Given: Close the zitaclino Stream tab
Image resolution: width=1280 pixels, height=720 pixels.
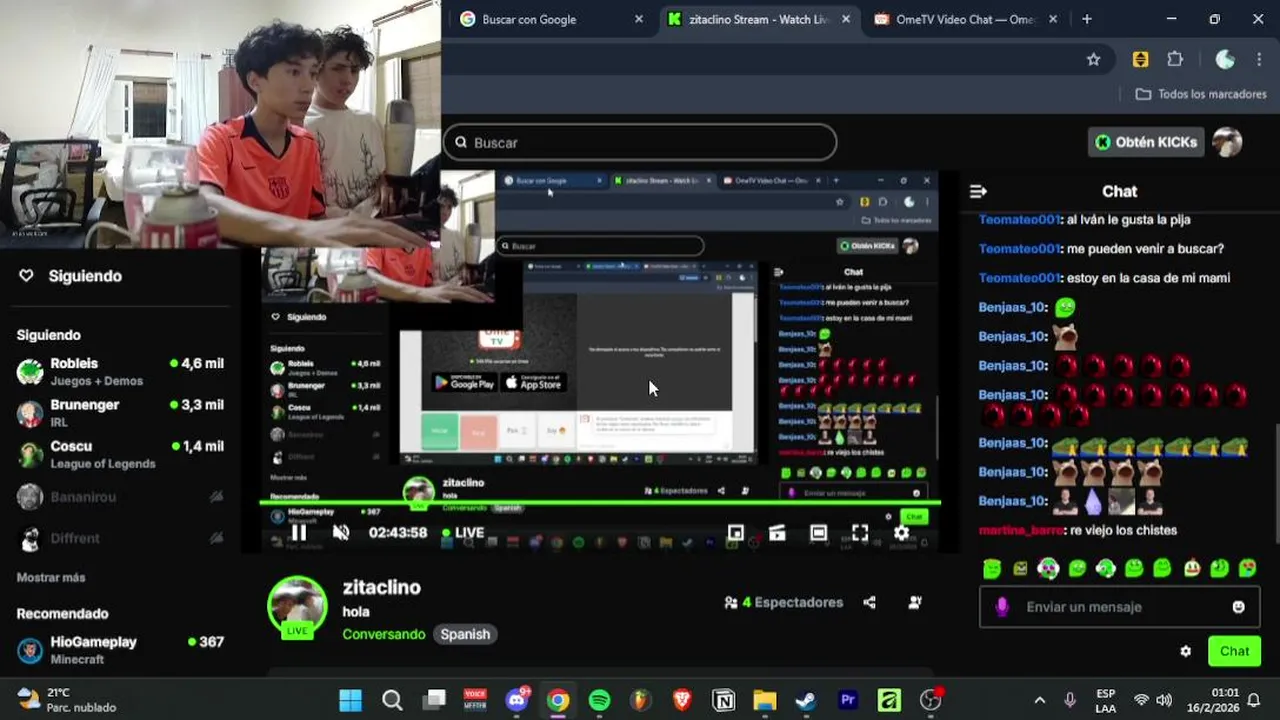Looking at the screenshot, I should point(847,19).
